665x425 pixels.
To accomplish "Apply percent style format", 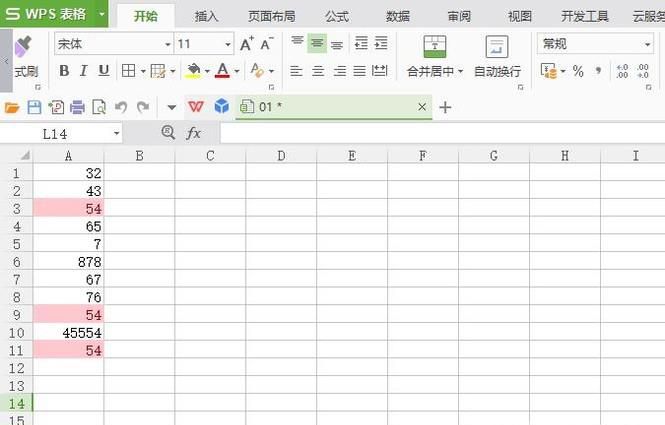I will click(578, 71).
